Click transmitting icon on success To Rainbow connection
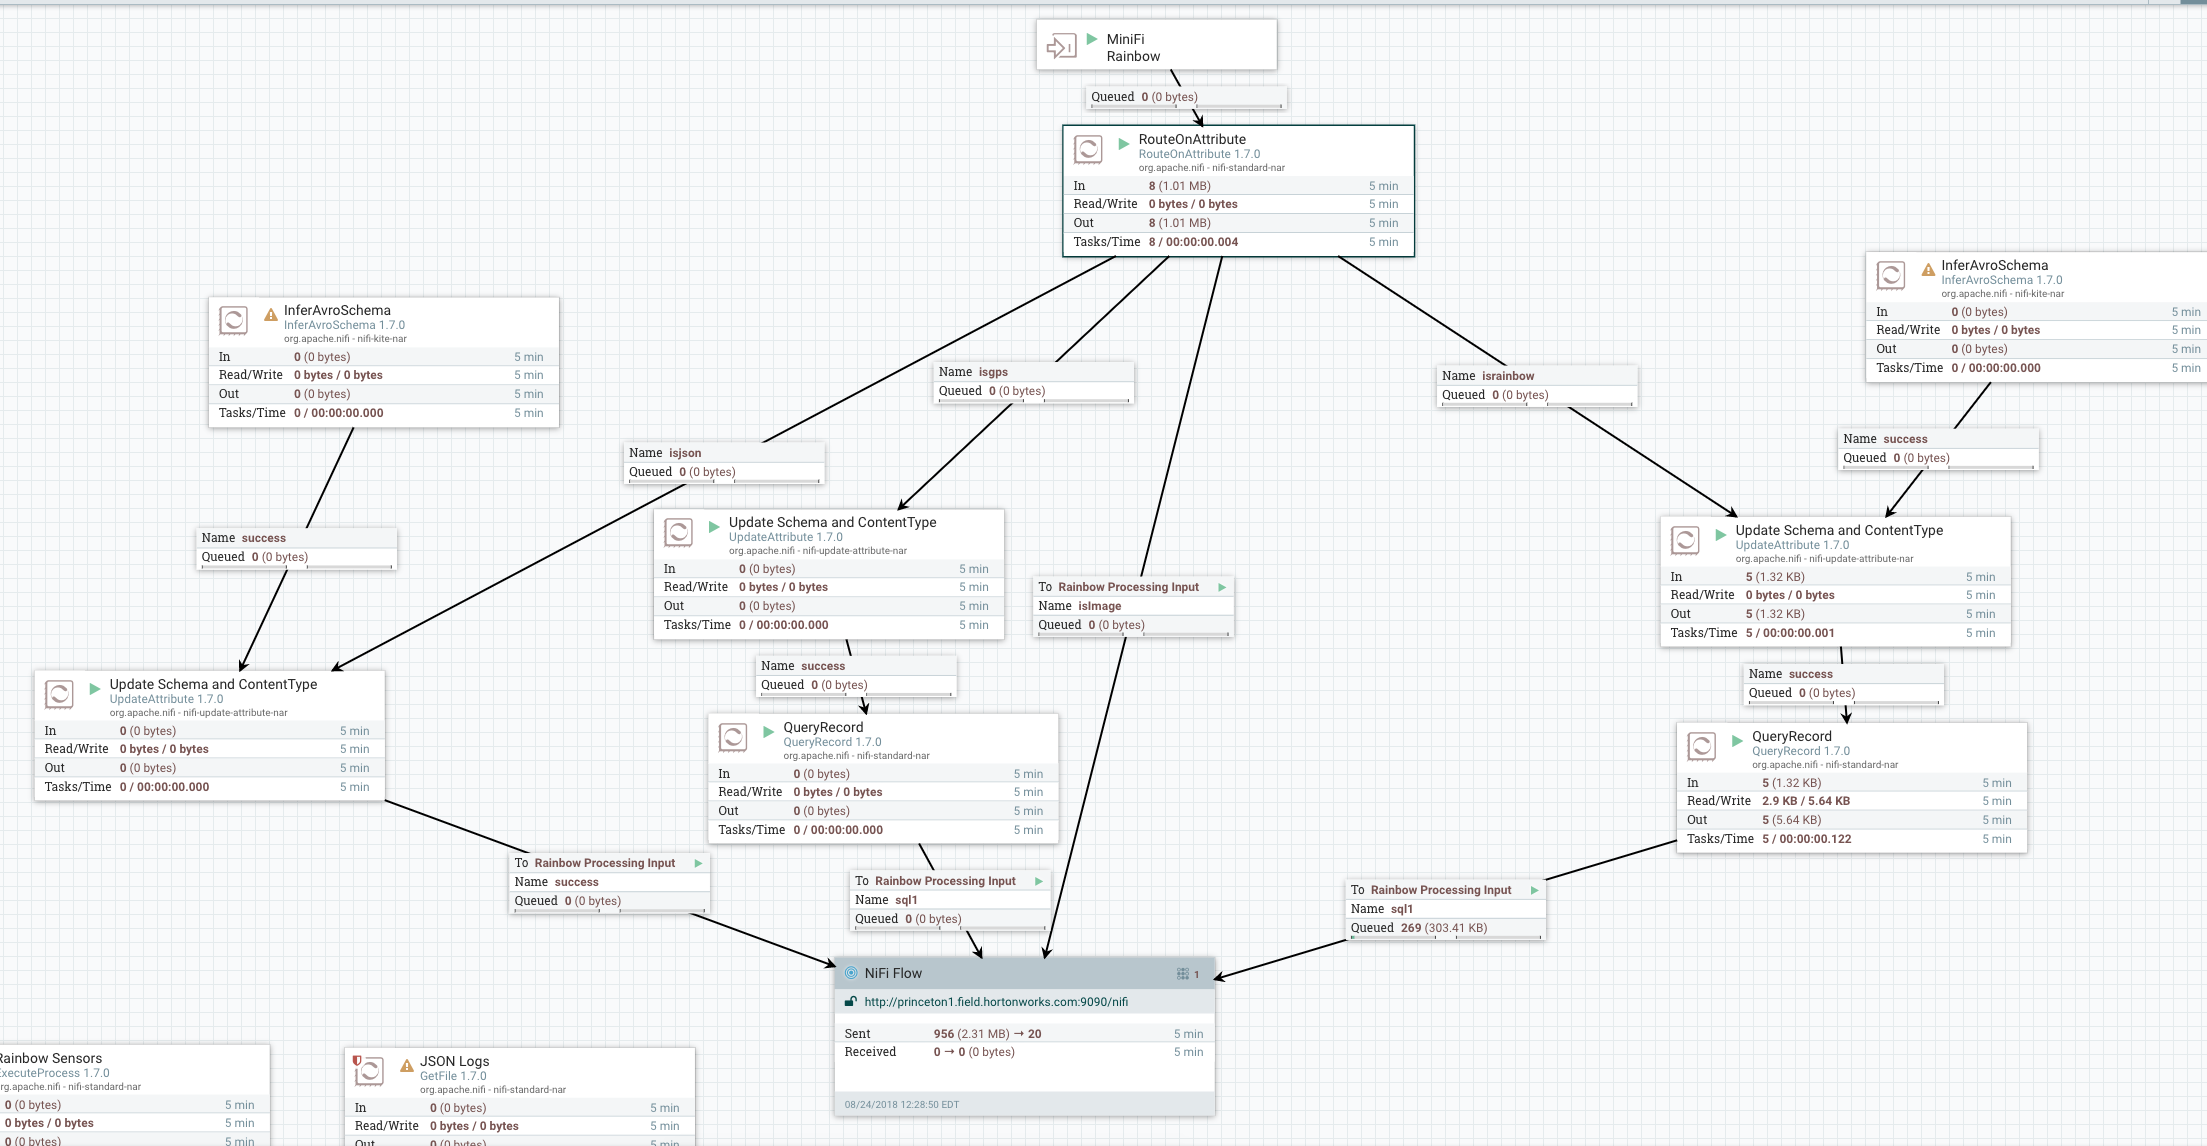Screen dimensions: 2207x1146 pyautogui.click(x=698, y=863)
